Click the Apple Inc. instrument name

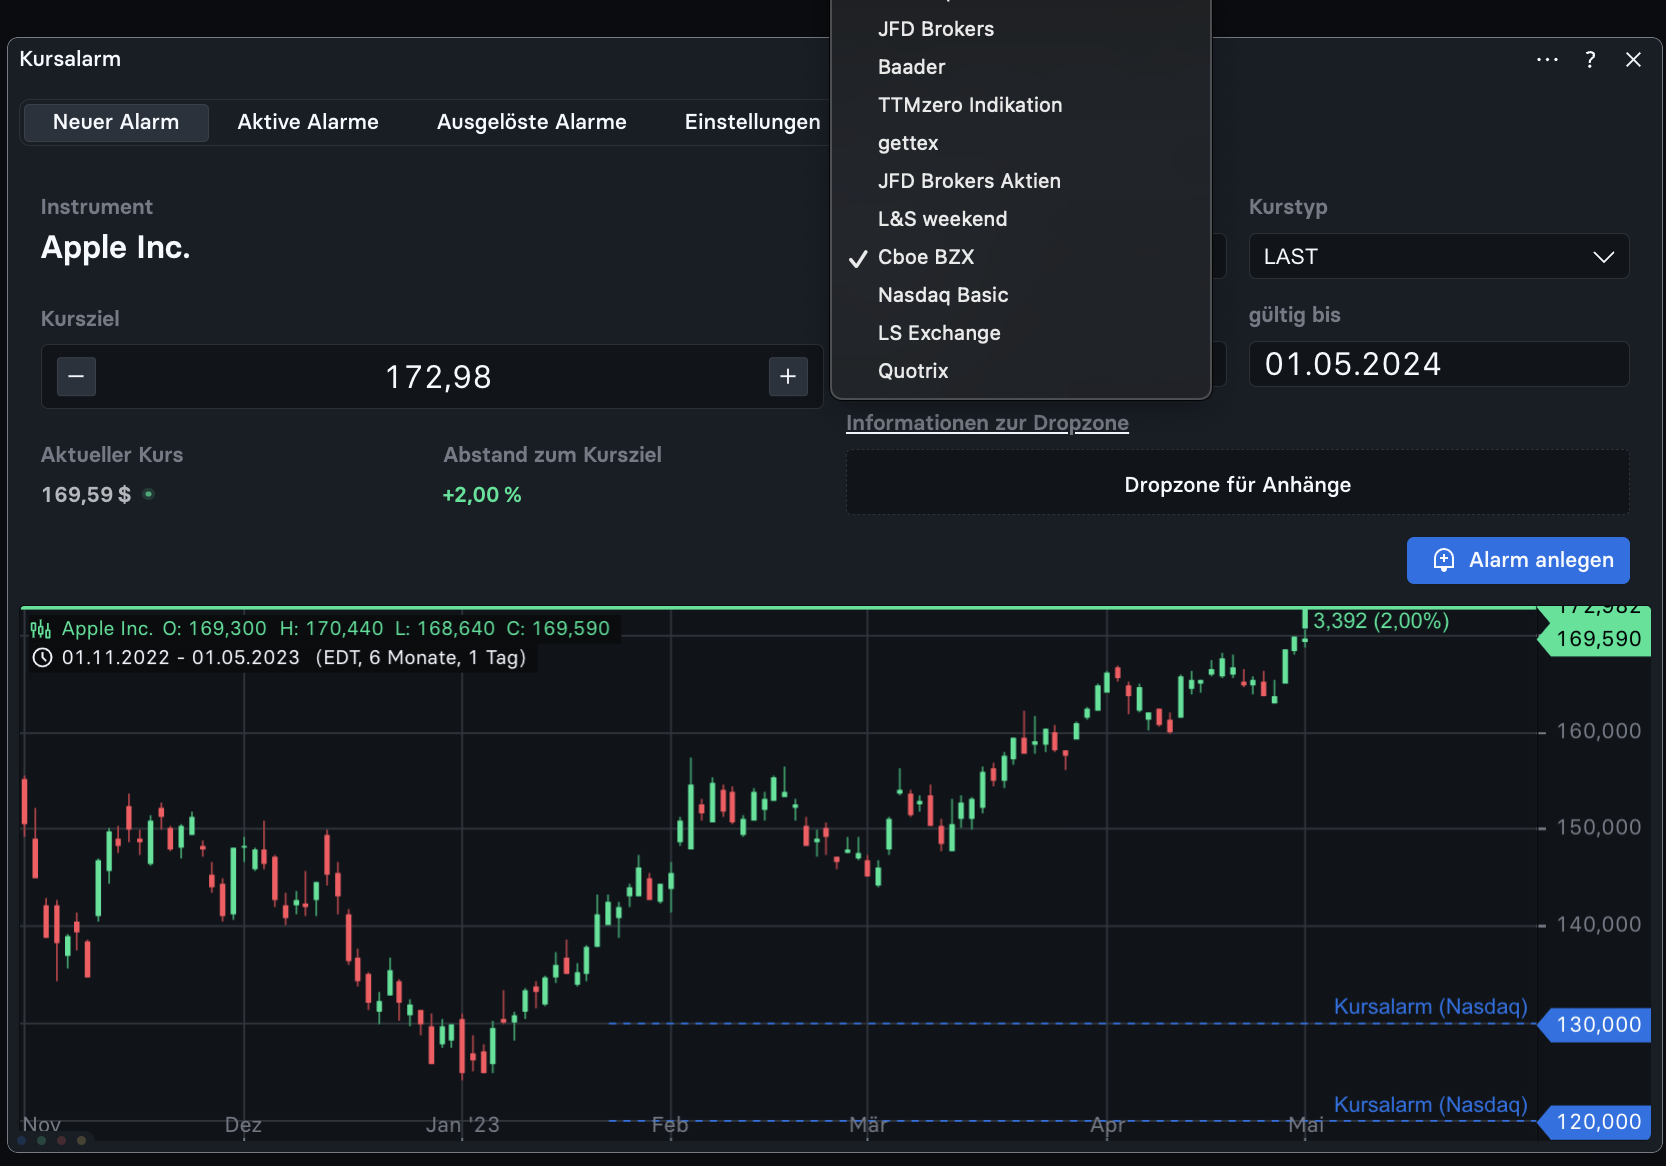coord(116,247)
